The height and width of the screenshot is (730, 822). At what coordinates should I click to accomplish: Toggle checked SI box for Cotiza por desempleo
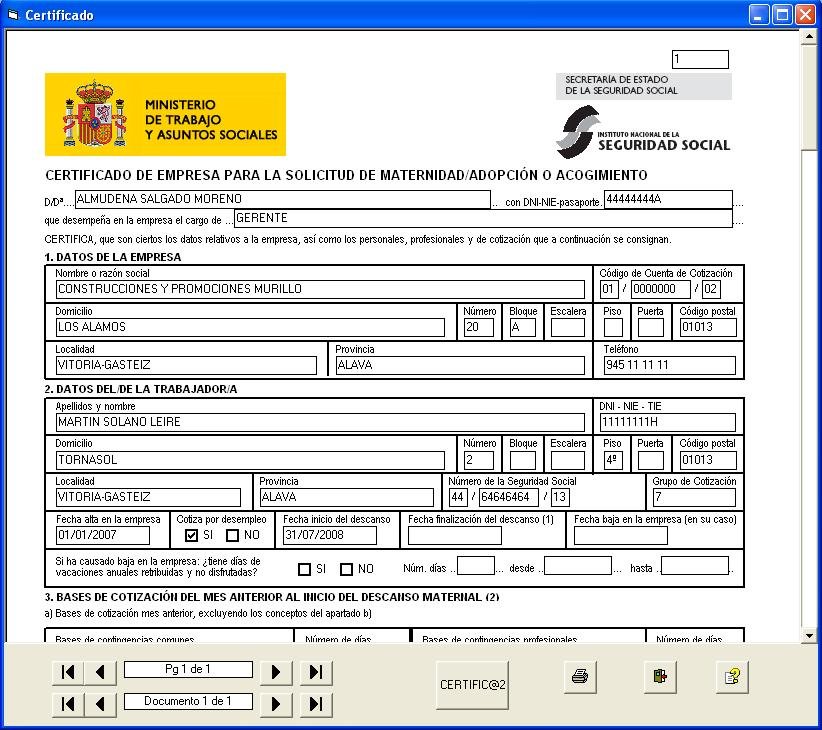pos(192,536)
